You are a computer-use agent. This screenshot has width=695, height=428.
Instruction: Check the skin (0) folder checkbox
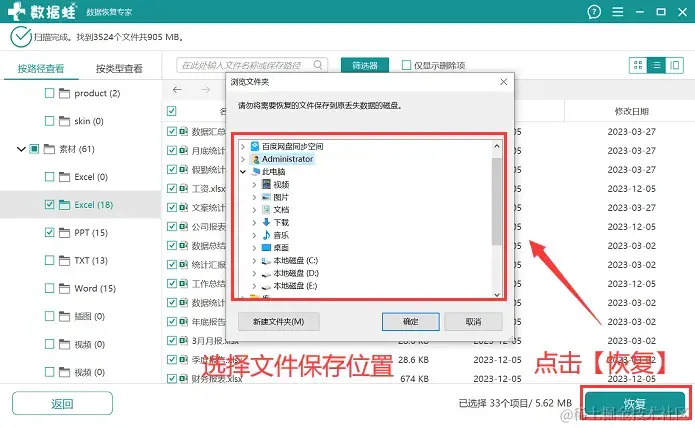pos(49,121)
